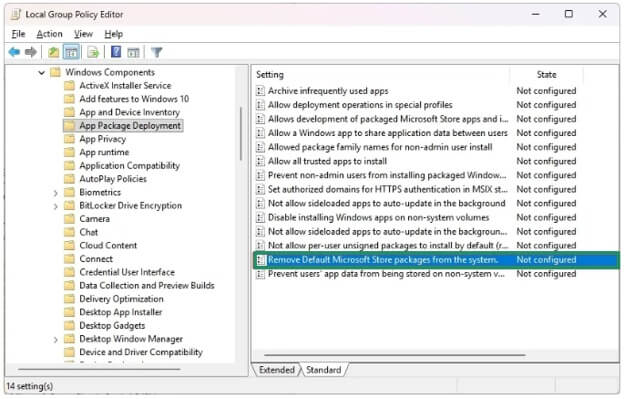Screen dimensions: 624x399
Task: Click the Forward arrow toolbar icon
Action: [x=31, y=52]
